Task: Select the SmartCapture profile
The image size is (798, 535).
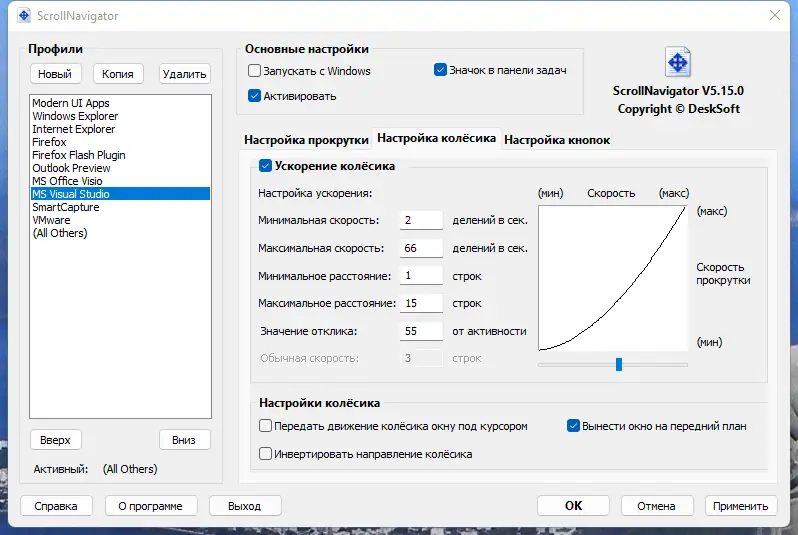Action: 120,207
